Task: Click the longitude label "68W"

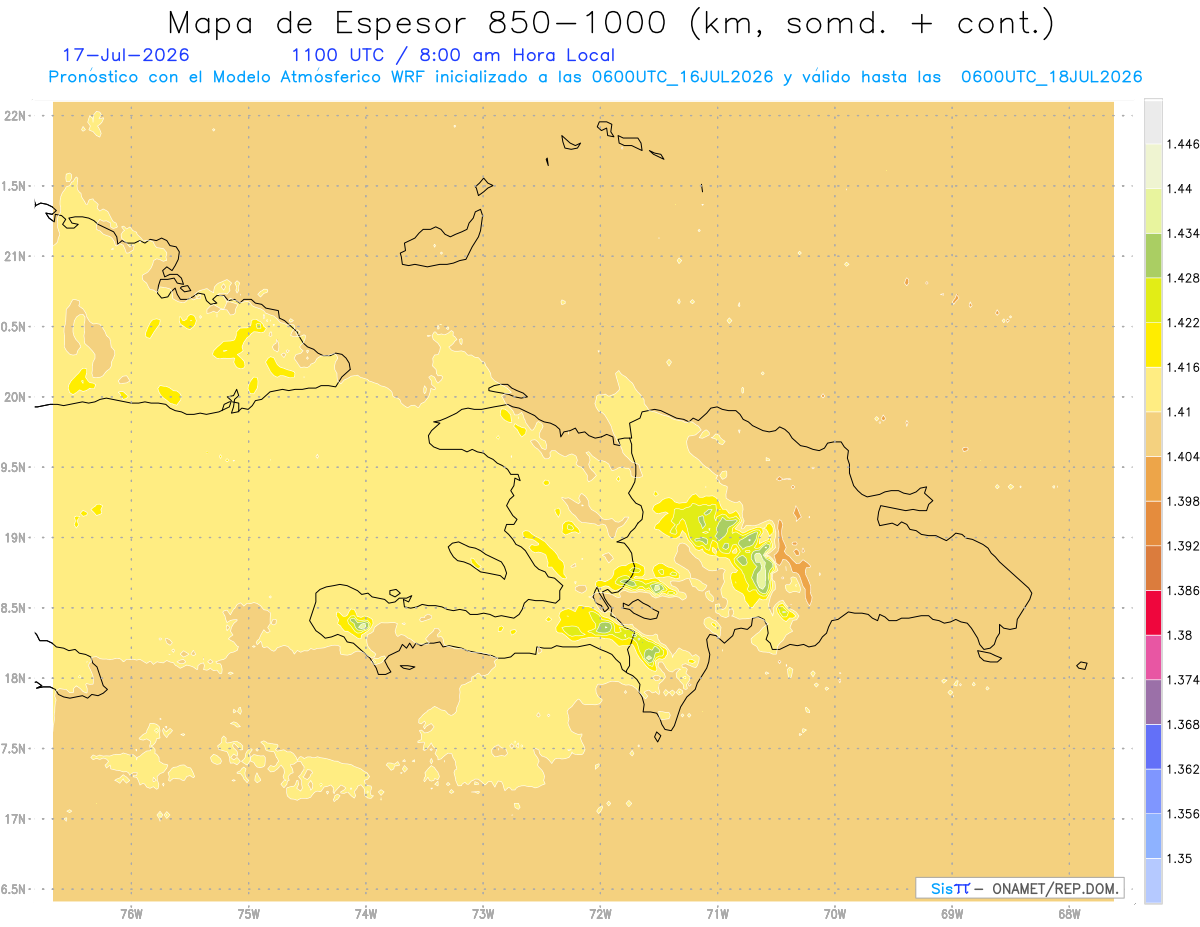Action: [x=1069, y=913]
